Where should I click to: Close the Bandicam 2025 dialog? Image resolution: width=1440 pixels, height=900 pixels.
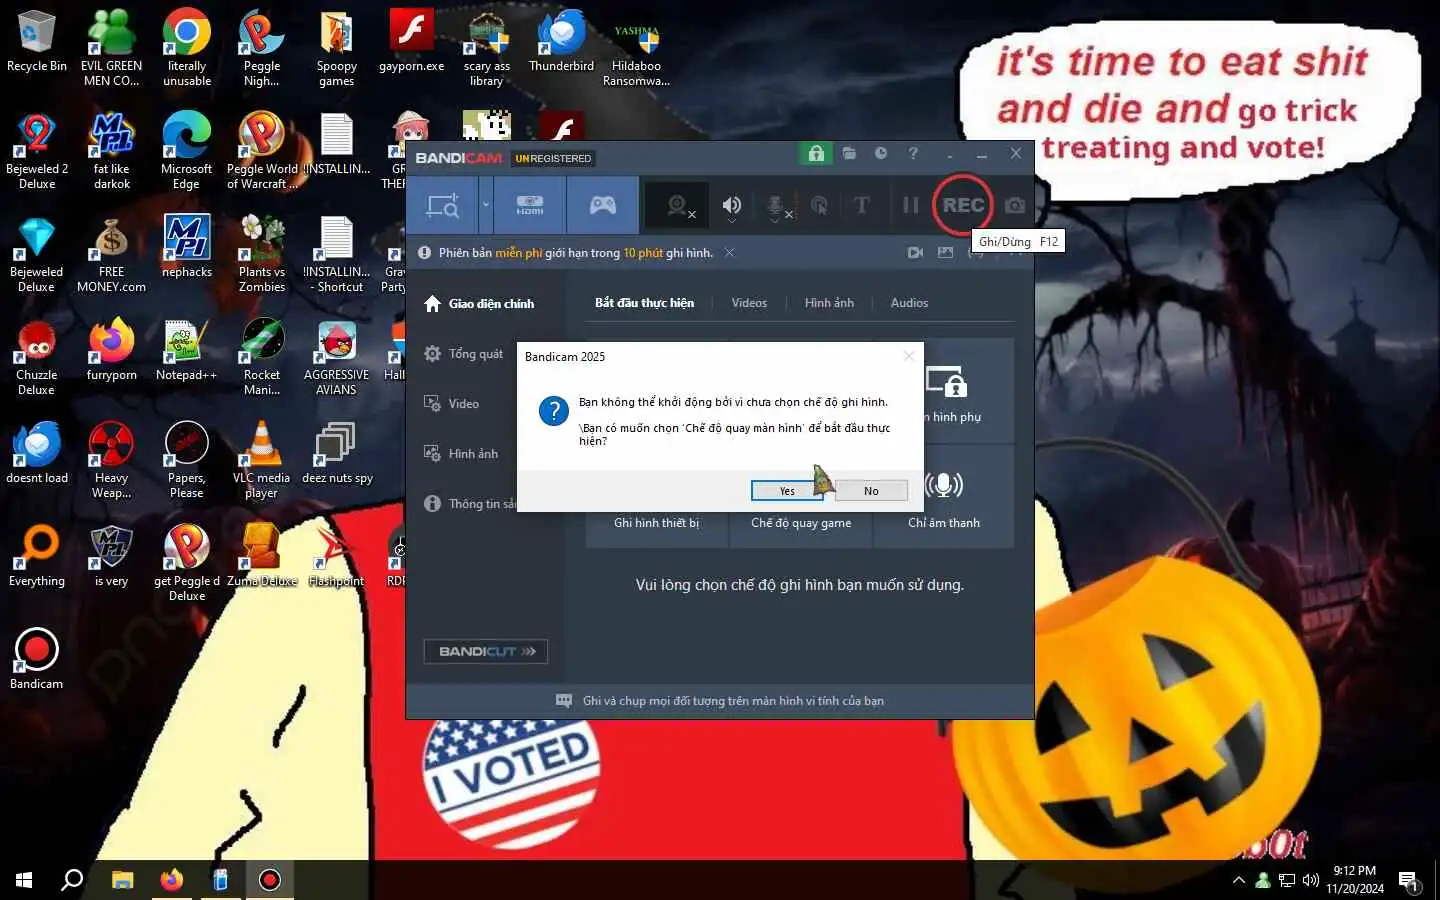tap(908, 356)
